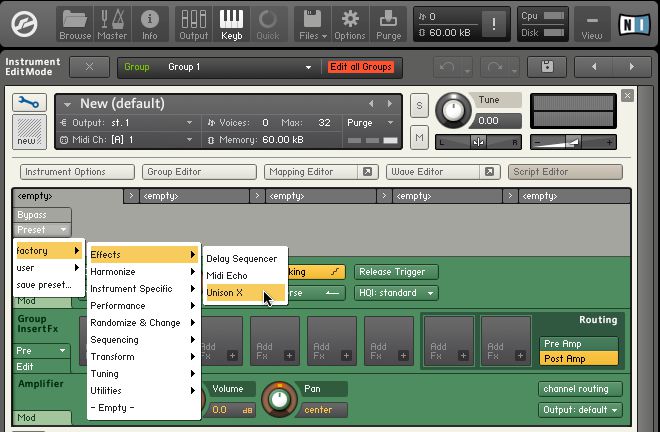
Task: Open the Purge menu in toolbar
Action: [x=388, y=24]
